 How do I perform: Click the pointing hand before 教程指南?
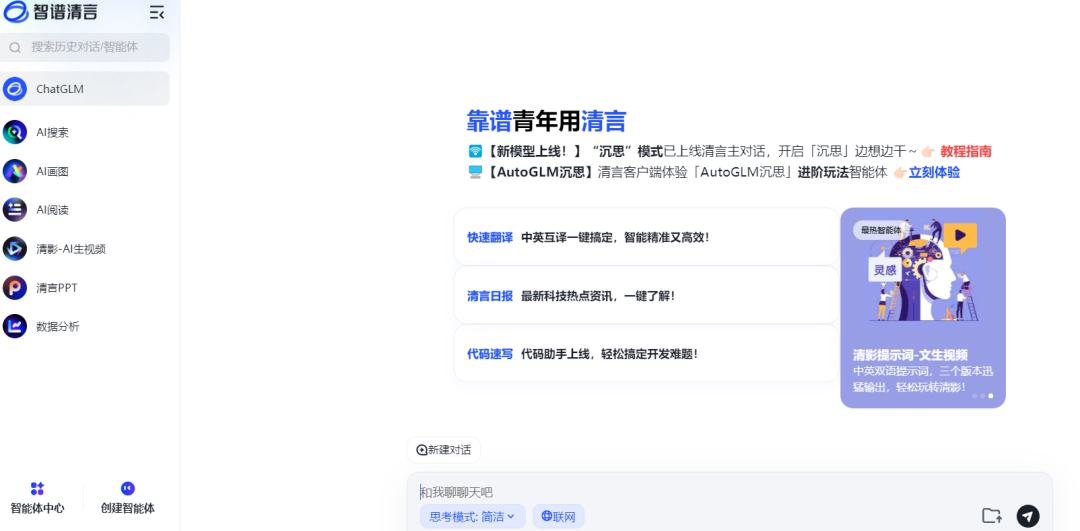[x=928, y=152]
